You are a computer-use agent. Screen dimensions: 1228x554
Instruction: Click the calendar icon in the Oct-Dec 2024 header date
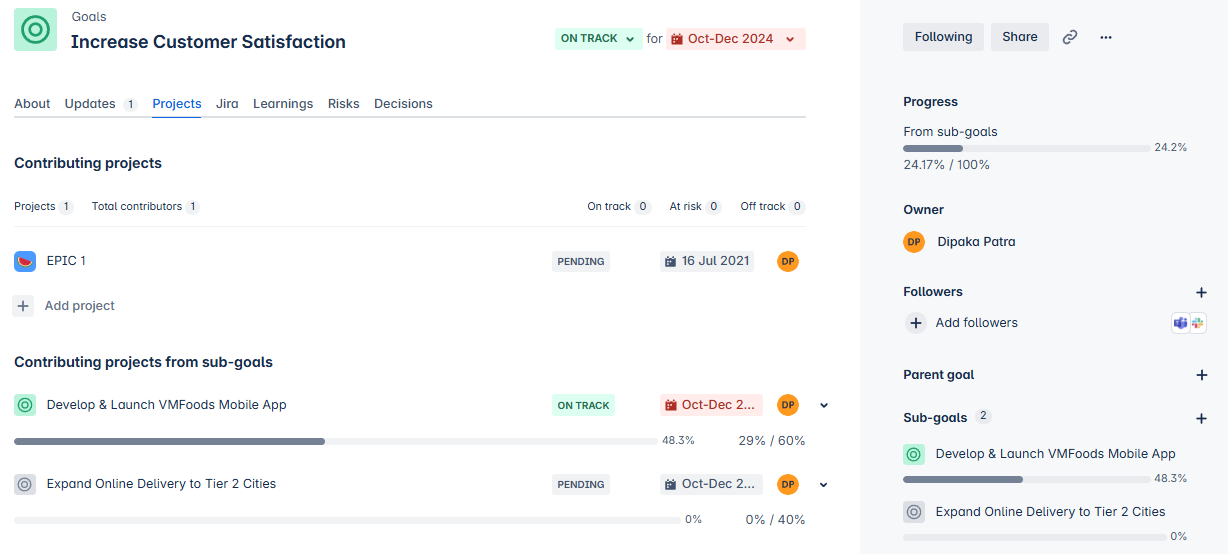[677, 39]
